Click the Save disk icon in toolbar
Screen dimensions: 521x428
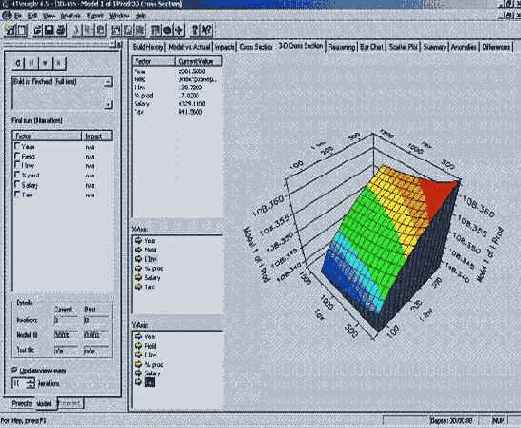tap(49, 30)
